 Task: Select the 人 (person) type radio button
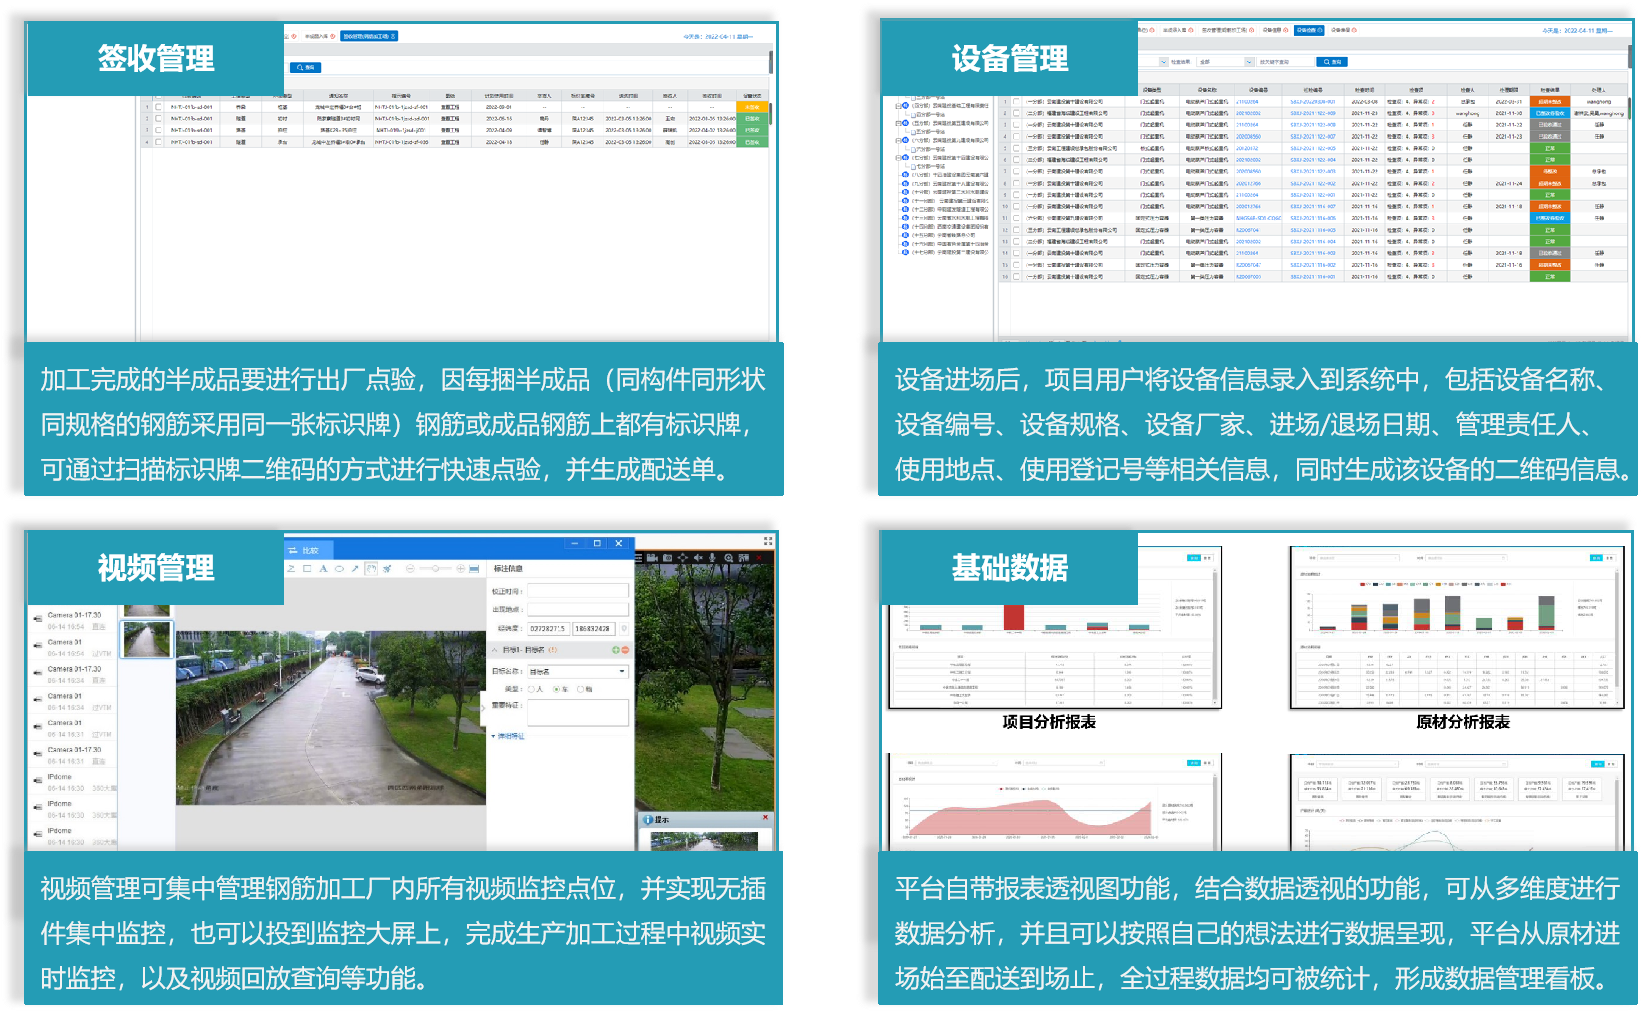tap(532, 689)
